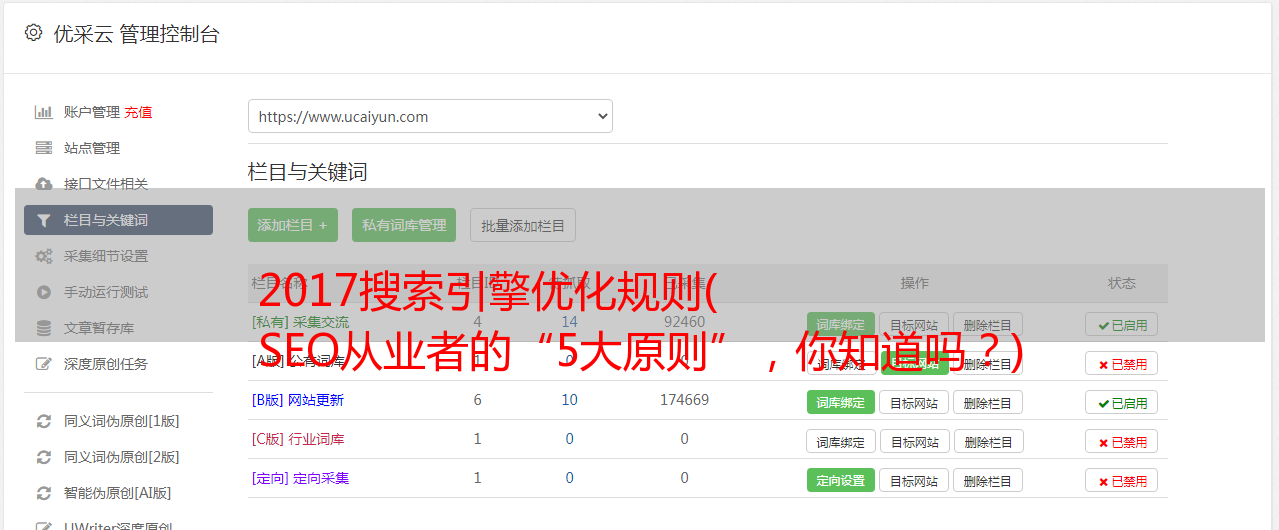Click the bar chart icon for 账户管理
Screen dimensions: 1279x530
[x=44, y=112]
